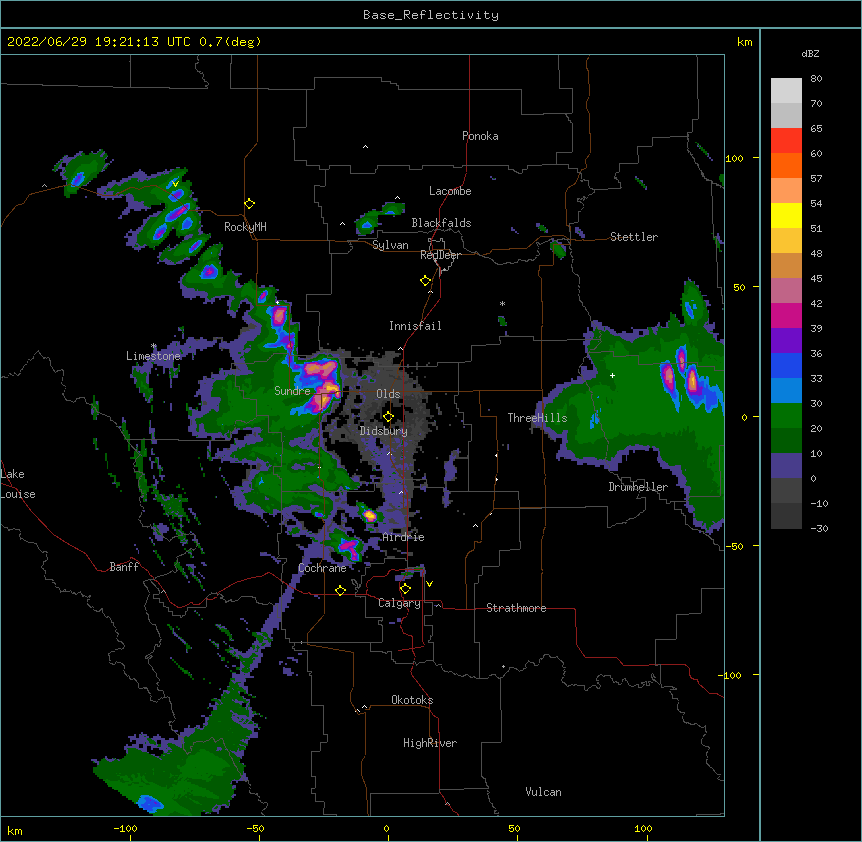Screen dimensions: 862x842
Task: Select the Stettler label
Action: [x=634, y=237]
